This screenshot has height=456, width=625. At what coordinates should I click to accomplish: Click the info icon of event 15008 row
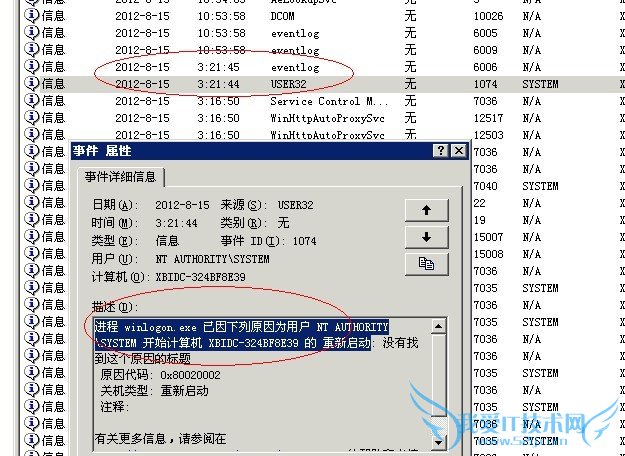31,254
